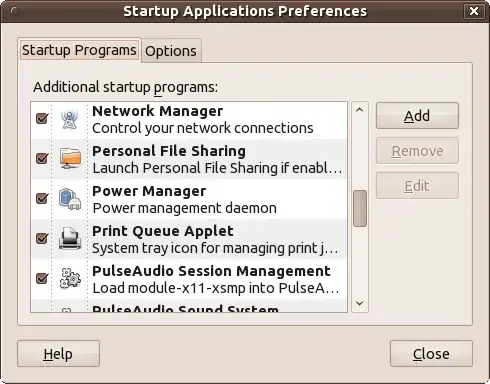Viewport: 490px width, 384px height.
Task: Close the Startup Applications Preferences window
Action: coord(474,11)
